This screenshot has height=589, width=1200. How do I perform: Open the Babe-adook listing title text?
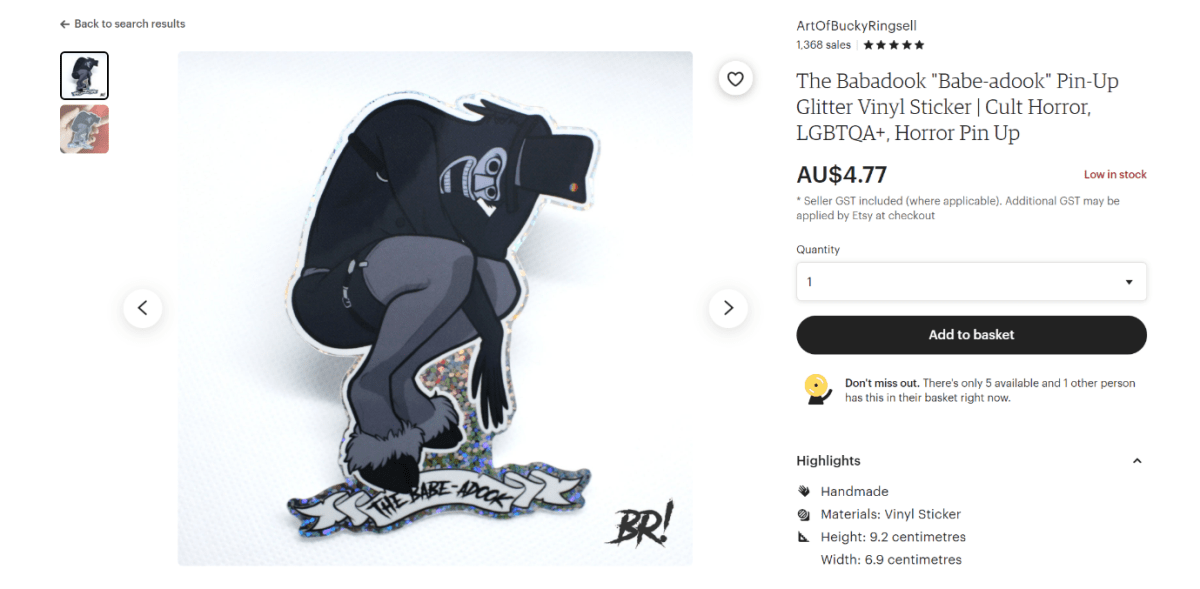957,107
